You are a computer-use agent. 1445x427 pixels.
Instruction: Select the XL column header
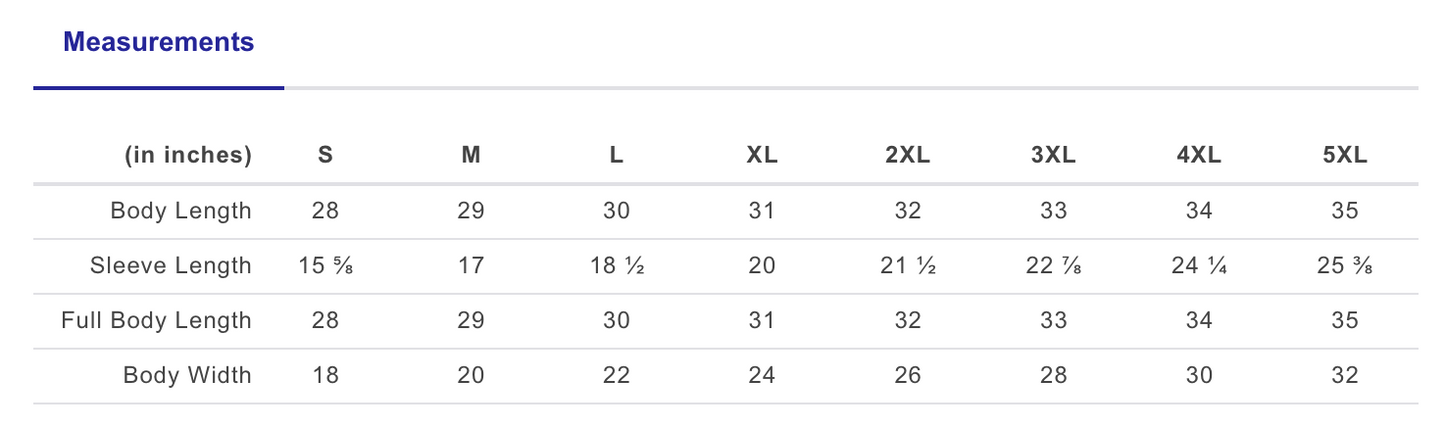pyautogui.click(x=761, y=155)
